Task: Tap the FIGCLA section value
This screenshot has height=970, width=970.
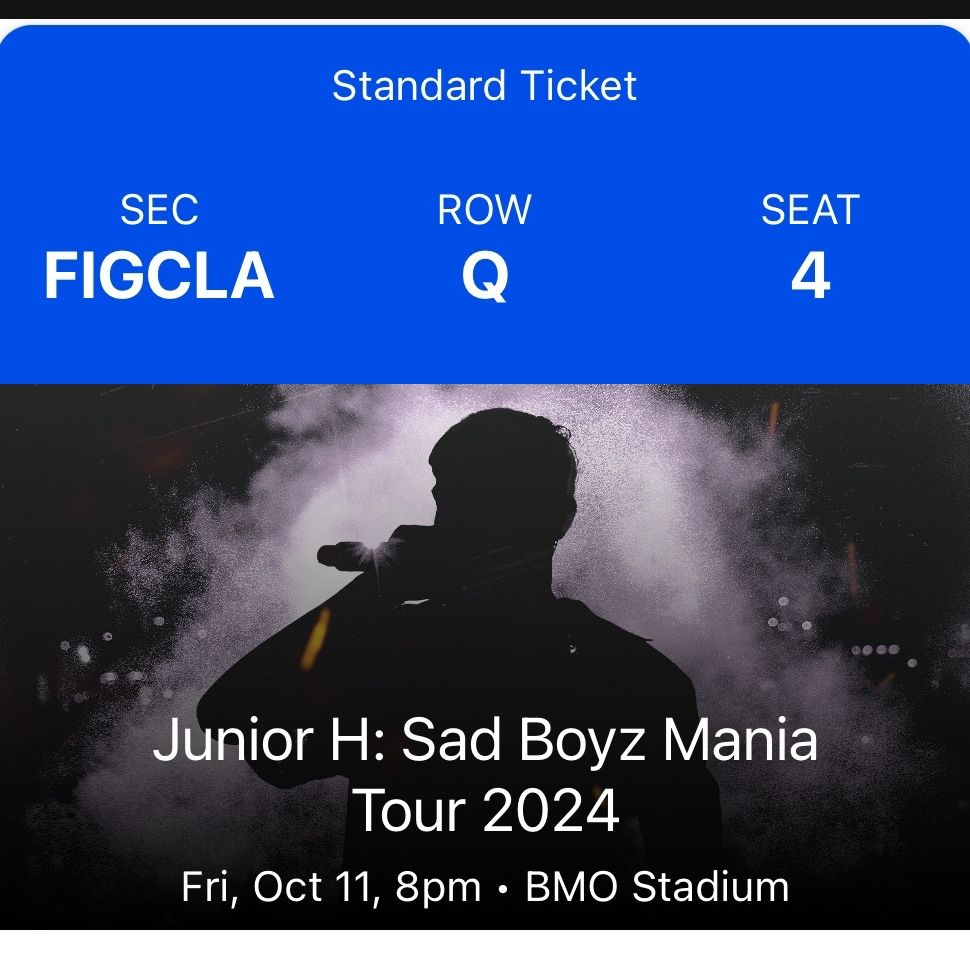Action: (159, 275)
